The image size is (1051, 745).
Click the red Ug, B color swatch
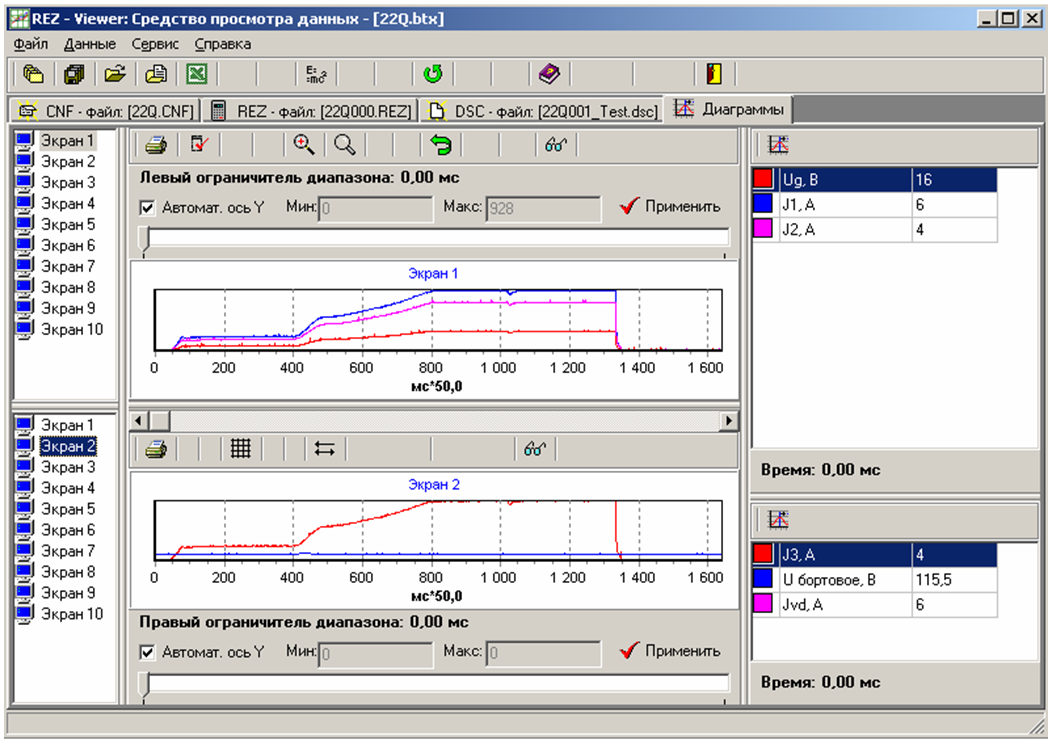[x=764, y=180]
